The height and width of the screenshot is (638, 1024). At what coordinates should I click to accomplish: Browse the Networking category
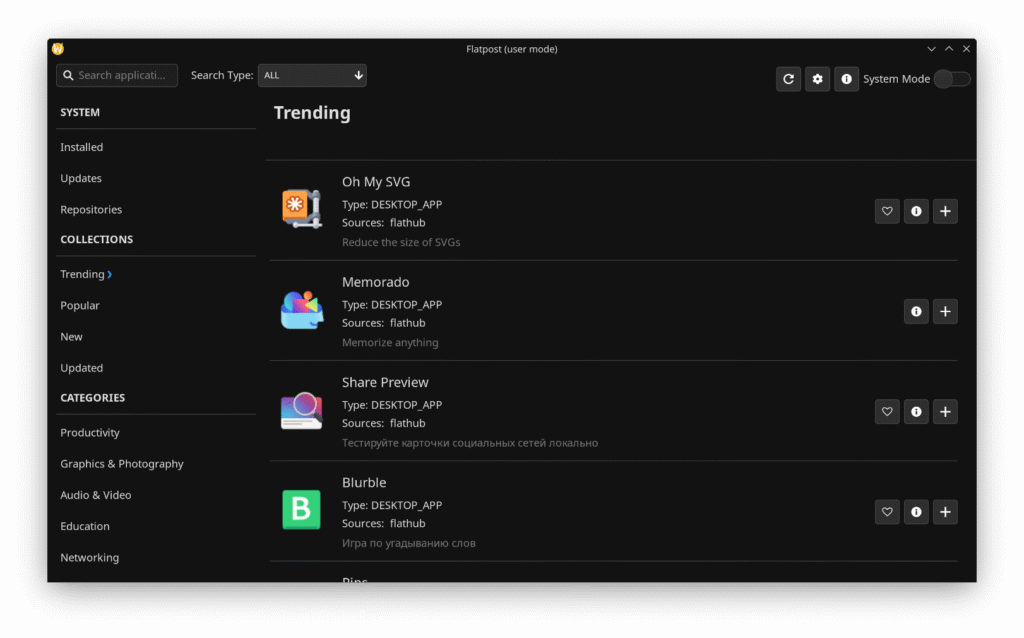point(89,558)
